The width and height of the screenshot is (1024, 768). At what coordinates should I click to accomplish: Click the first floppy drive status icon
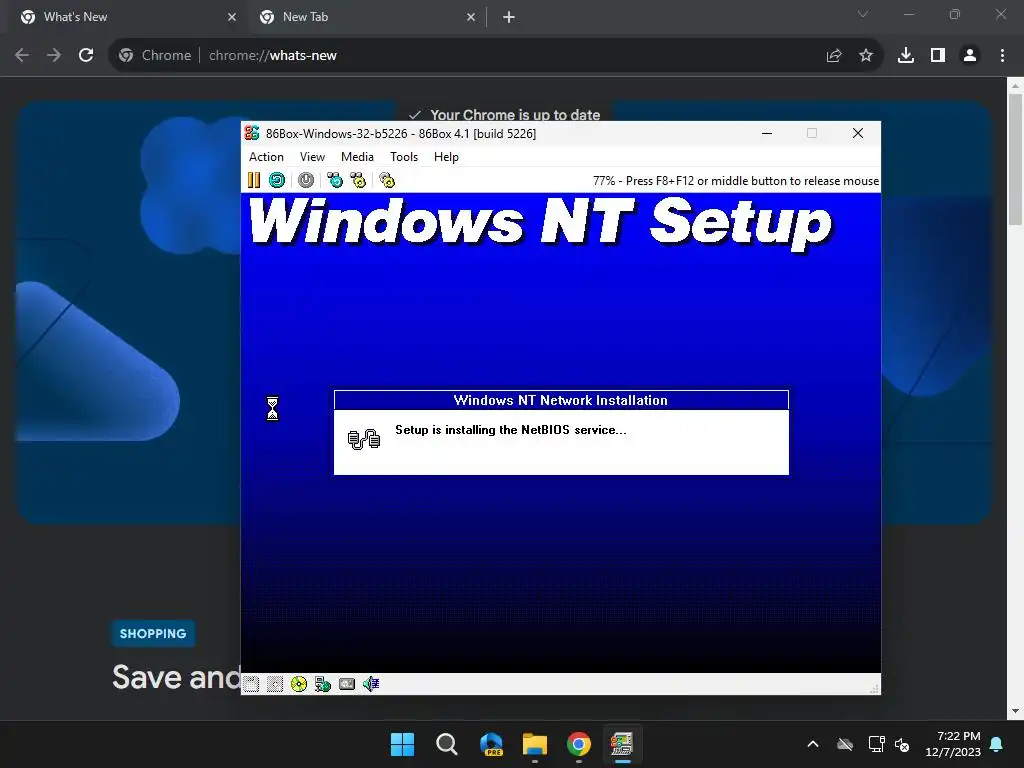pyautogui.click(x=251, y=684)
